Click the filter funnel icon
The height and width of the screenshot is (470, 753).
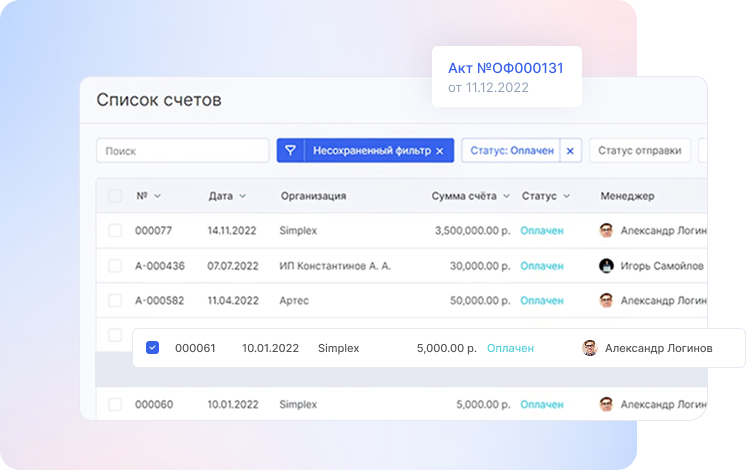[x=290, y=151]
